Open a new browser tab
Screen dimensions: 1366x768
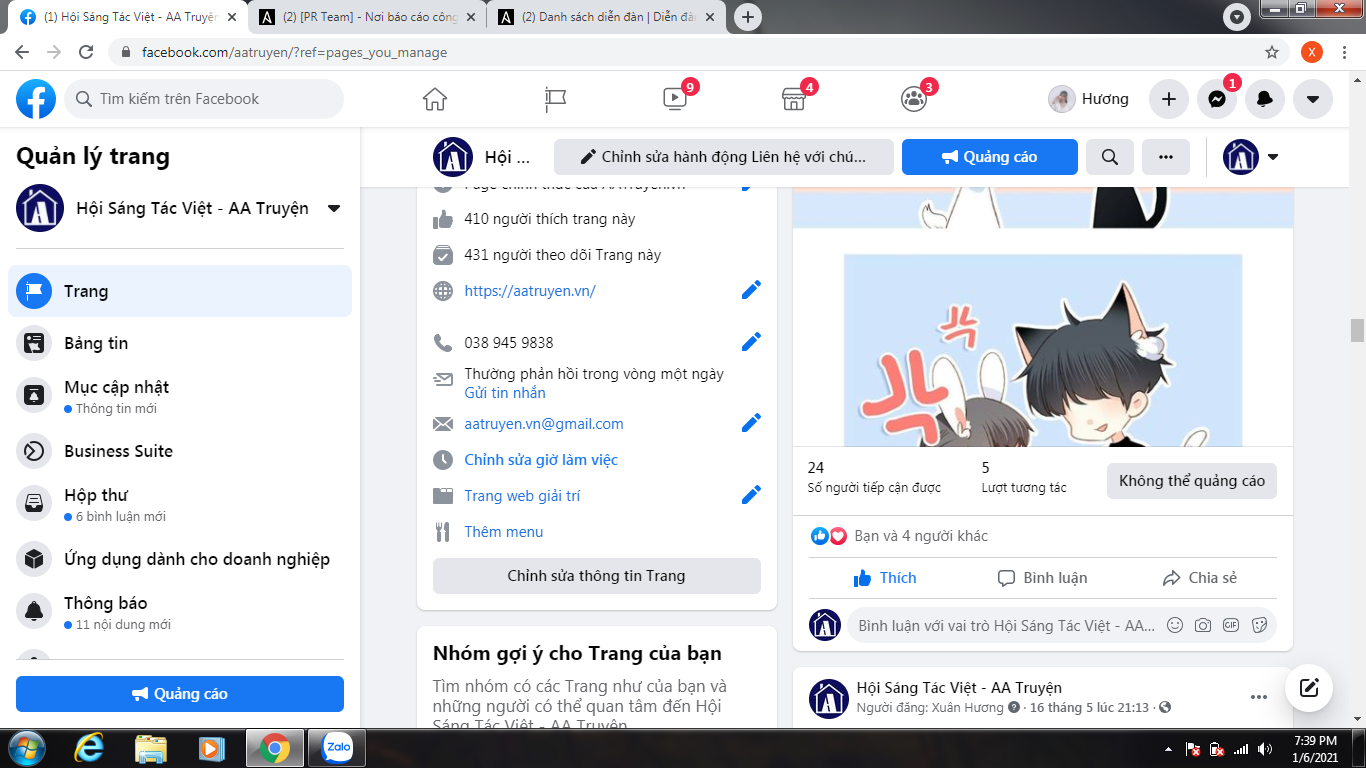[748, 17]
